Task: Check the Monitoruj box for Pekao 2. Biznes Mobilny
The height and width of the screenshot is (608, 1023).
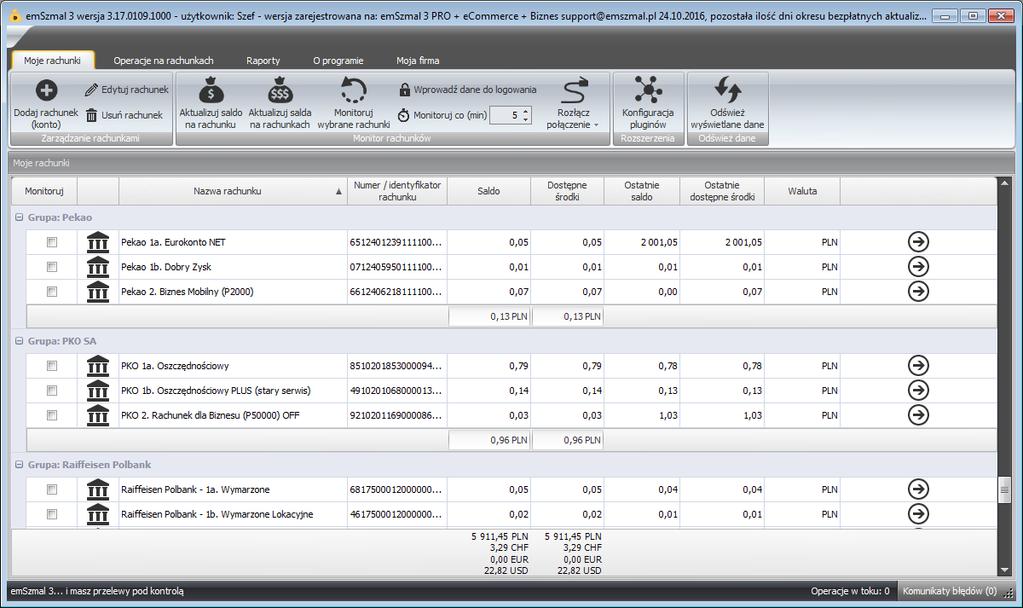Action: tap(52, 292)
